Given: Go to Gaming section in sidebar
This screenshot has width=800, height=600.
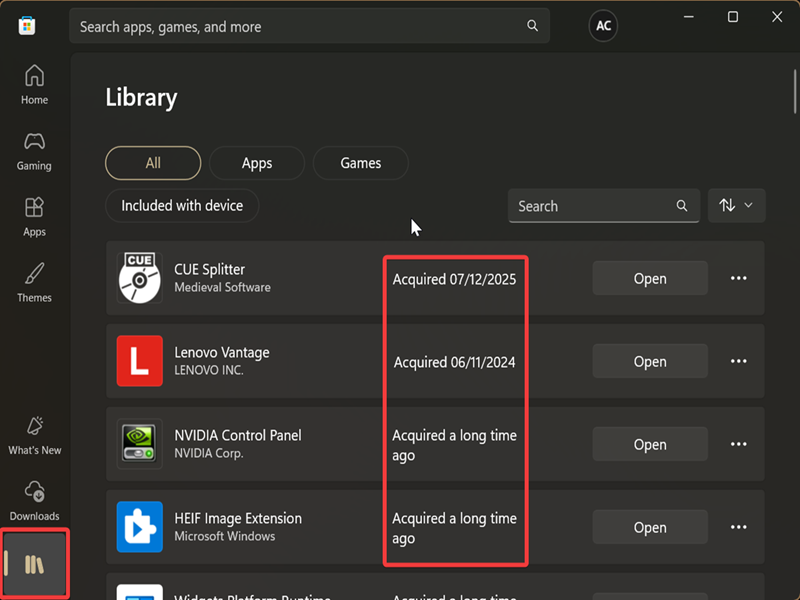Looking at the screenshot, I should (x=34, y=151).
